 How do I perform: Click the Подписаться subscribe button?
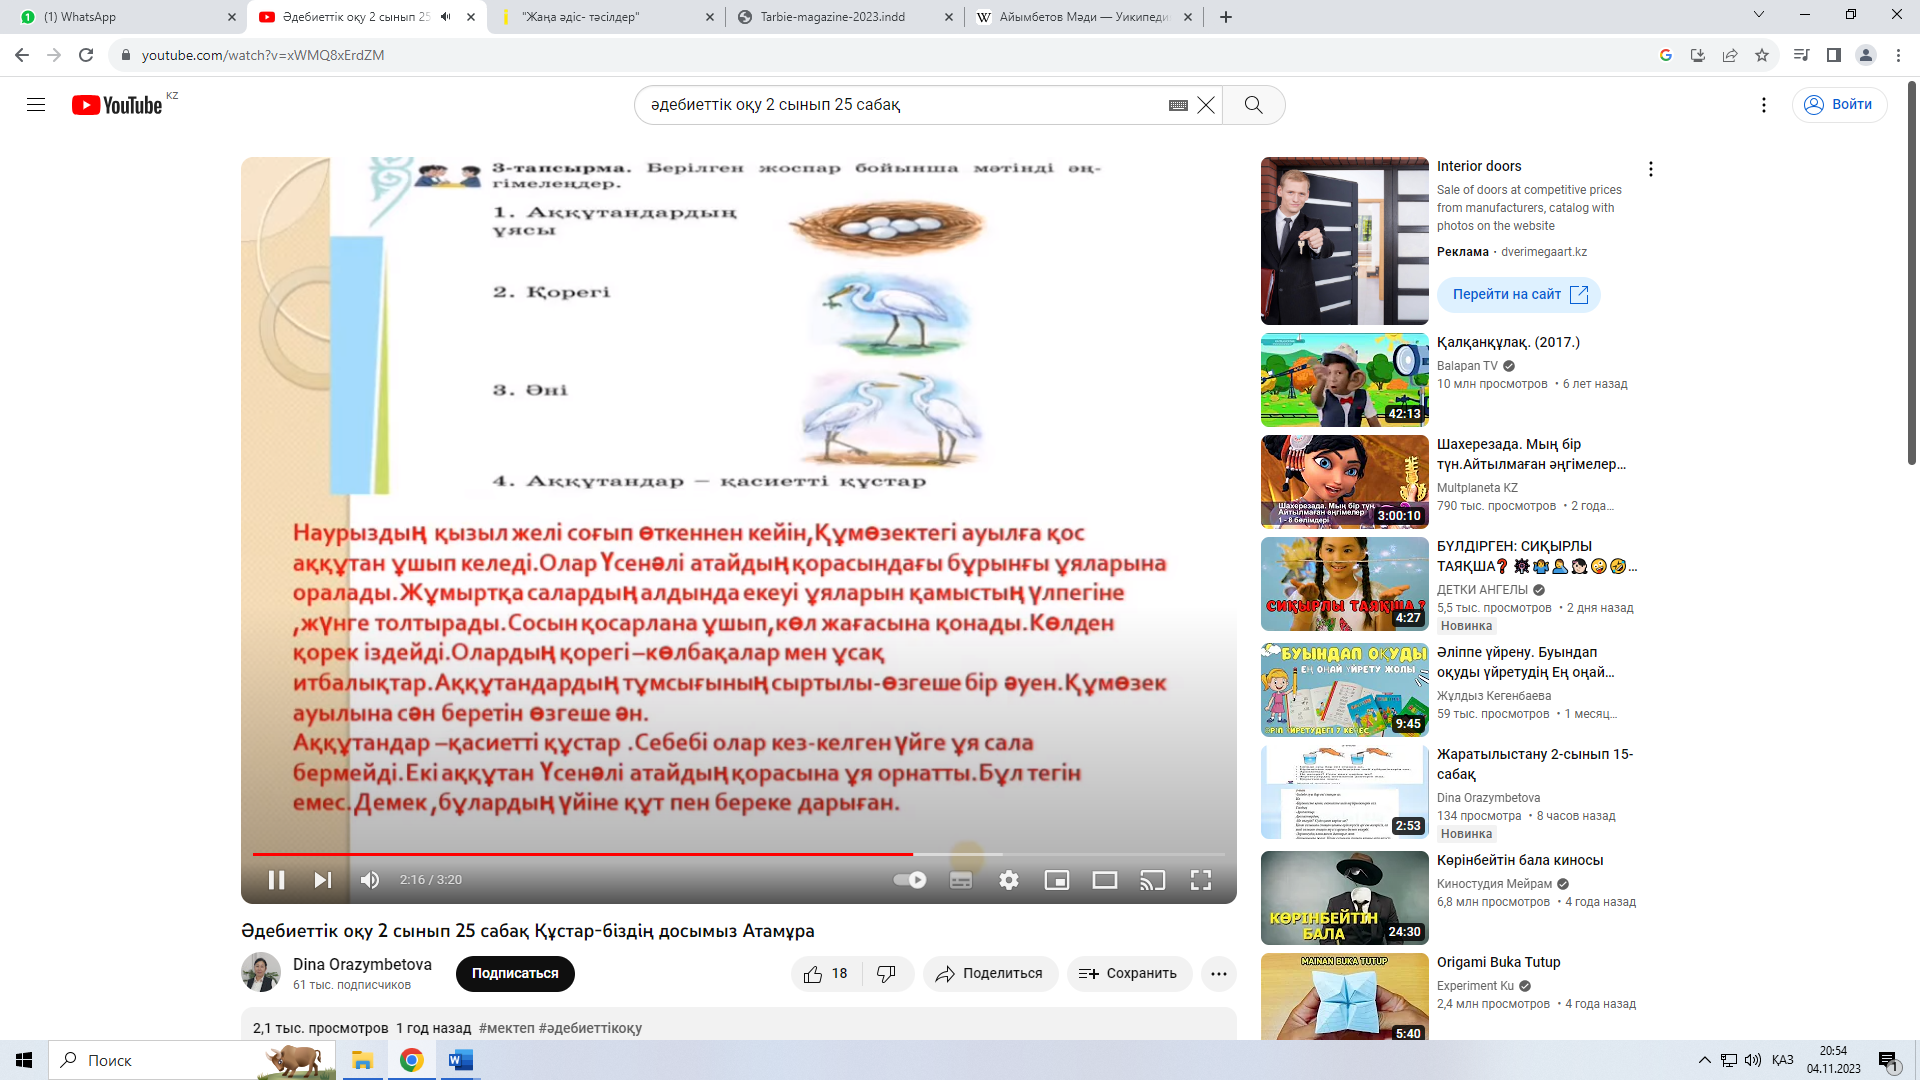pyautogui.click(x=515, y=974)
